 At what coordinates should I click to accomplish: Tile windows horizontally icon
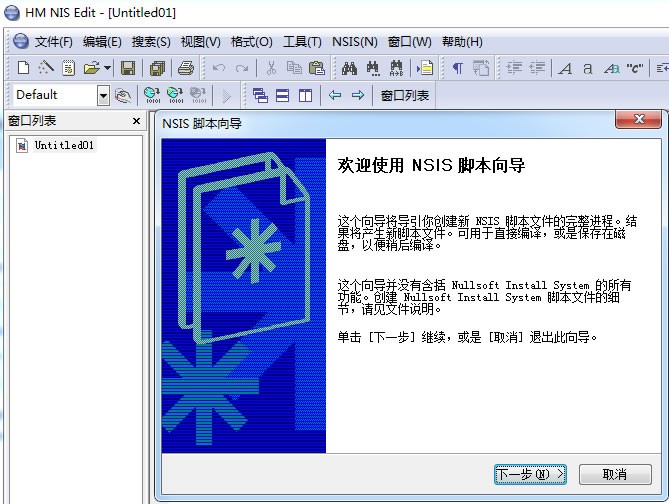282,95
